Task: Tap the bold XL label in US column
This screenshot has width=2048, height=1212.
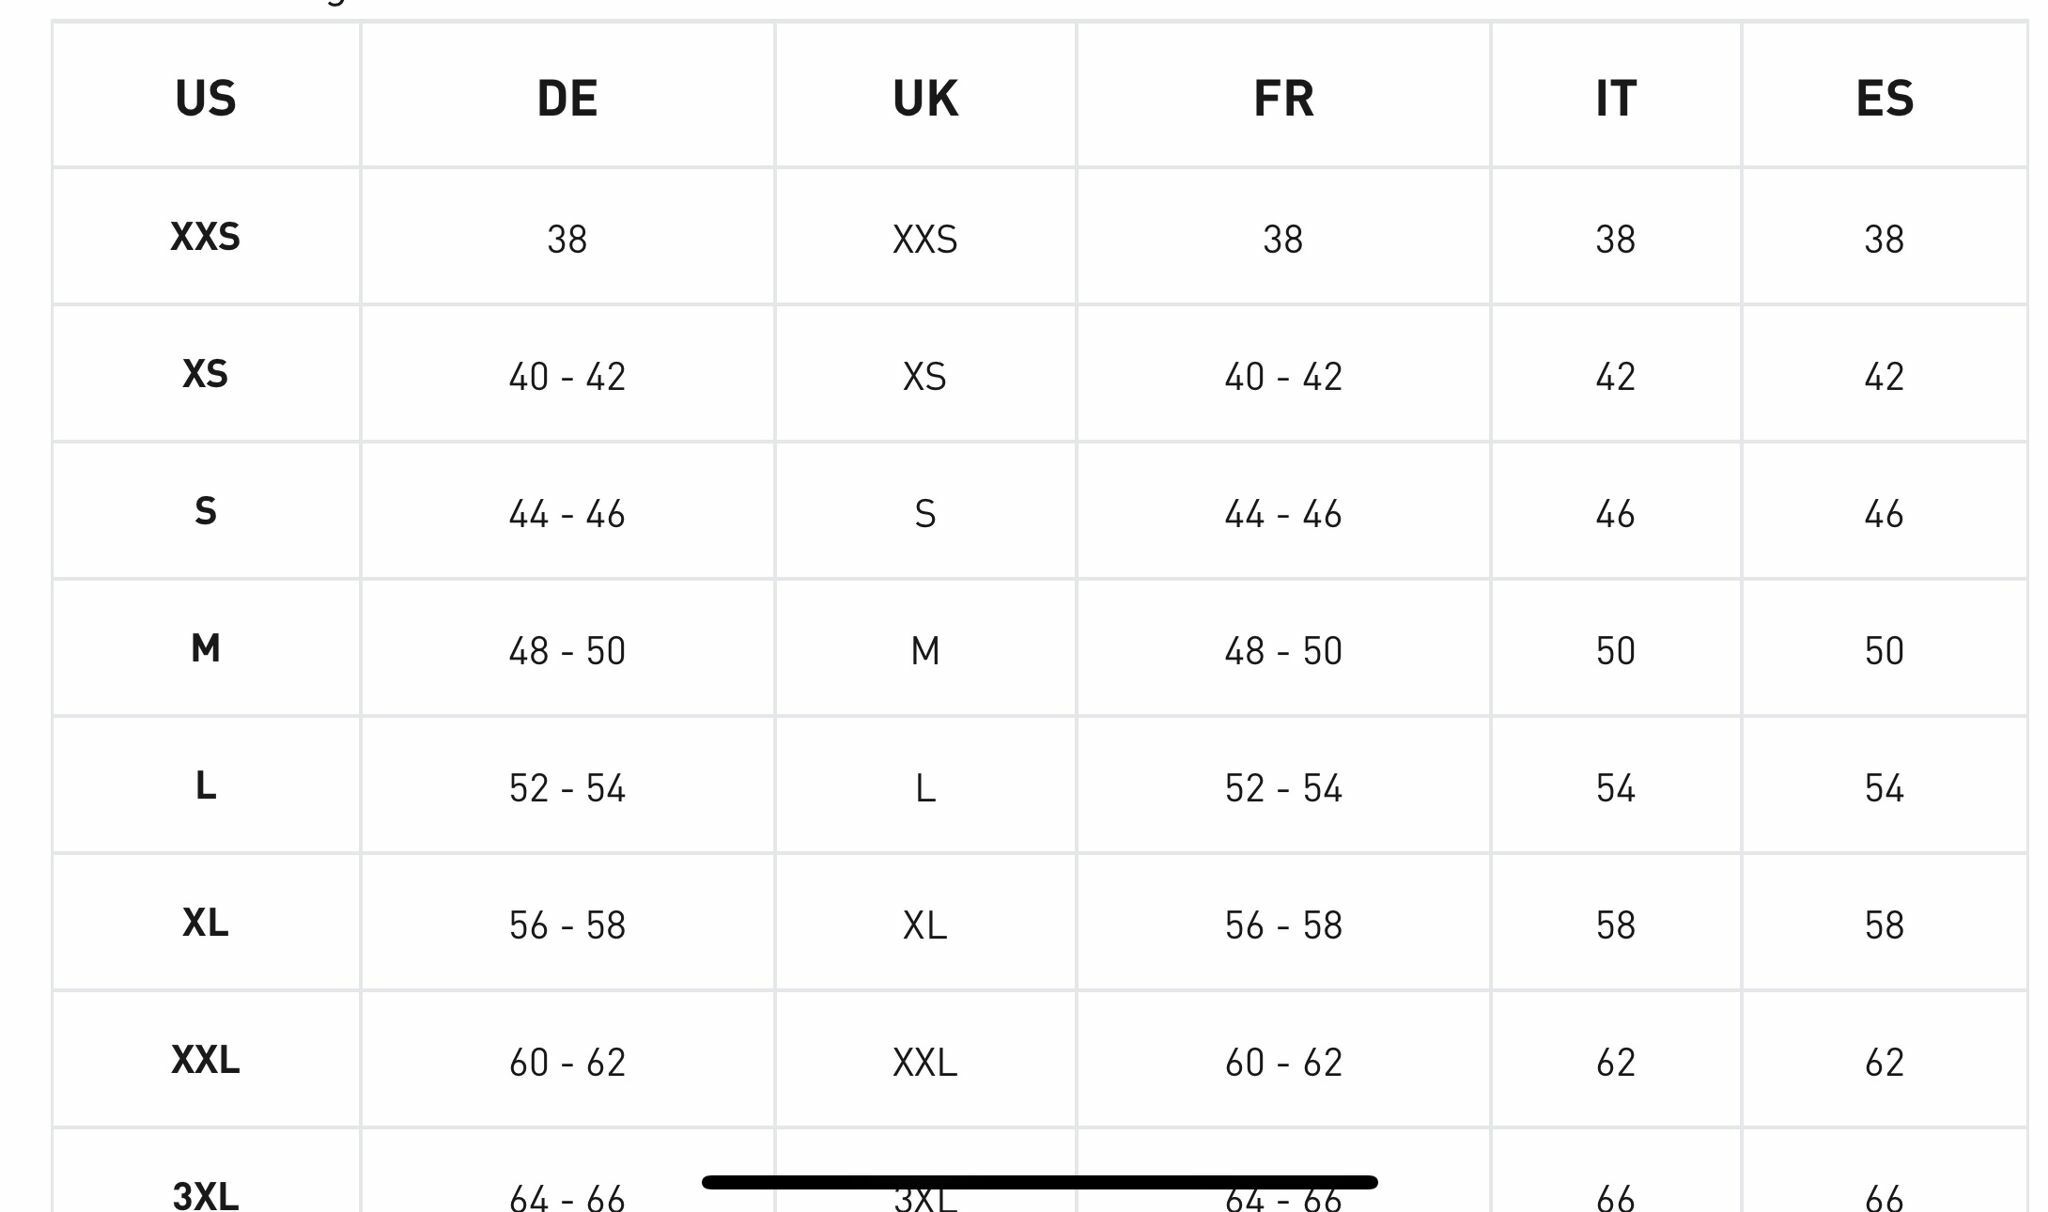Action: (x=205, y=922)
